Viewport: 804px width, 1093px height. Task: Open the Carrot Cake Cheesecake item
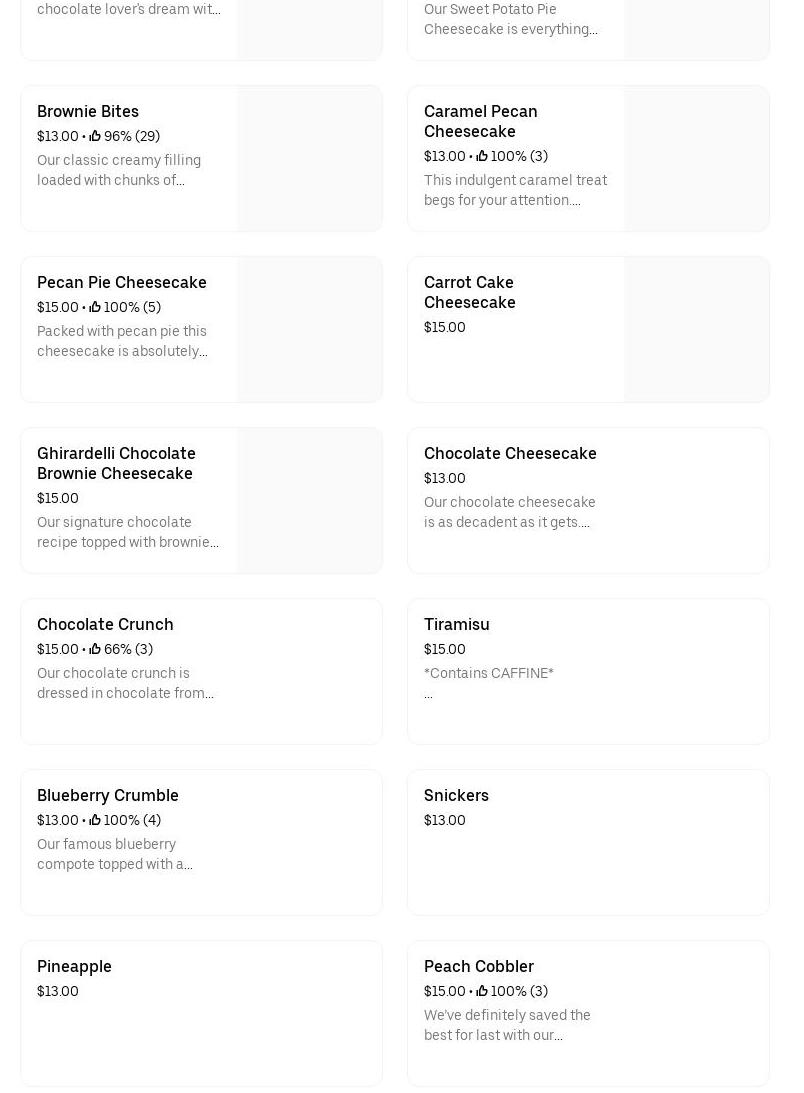tap(469, 292)
